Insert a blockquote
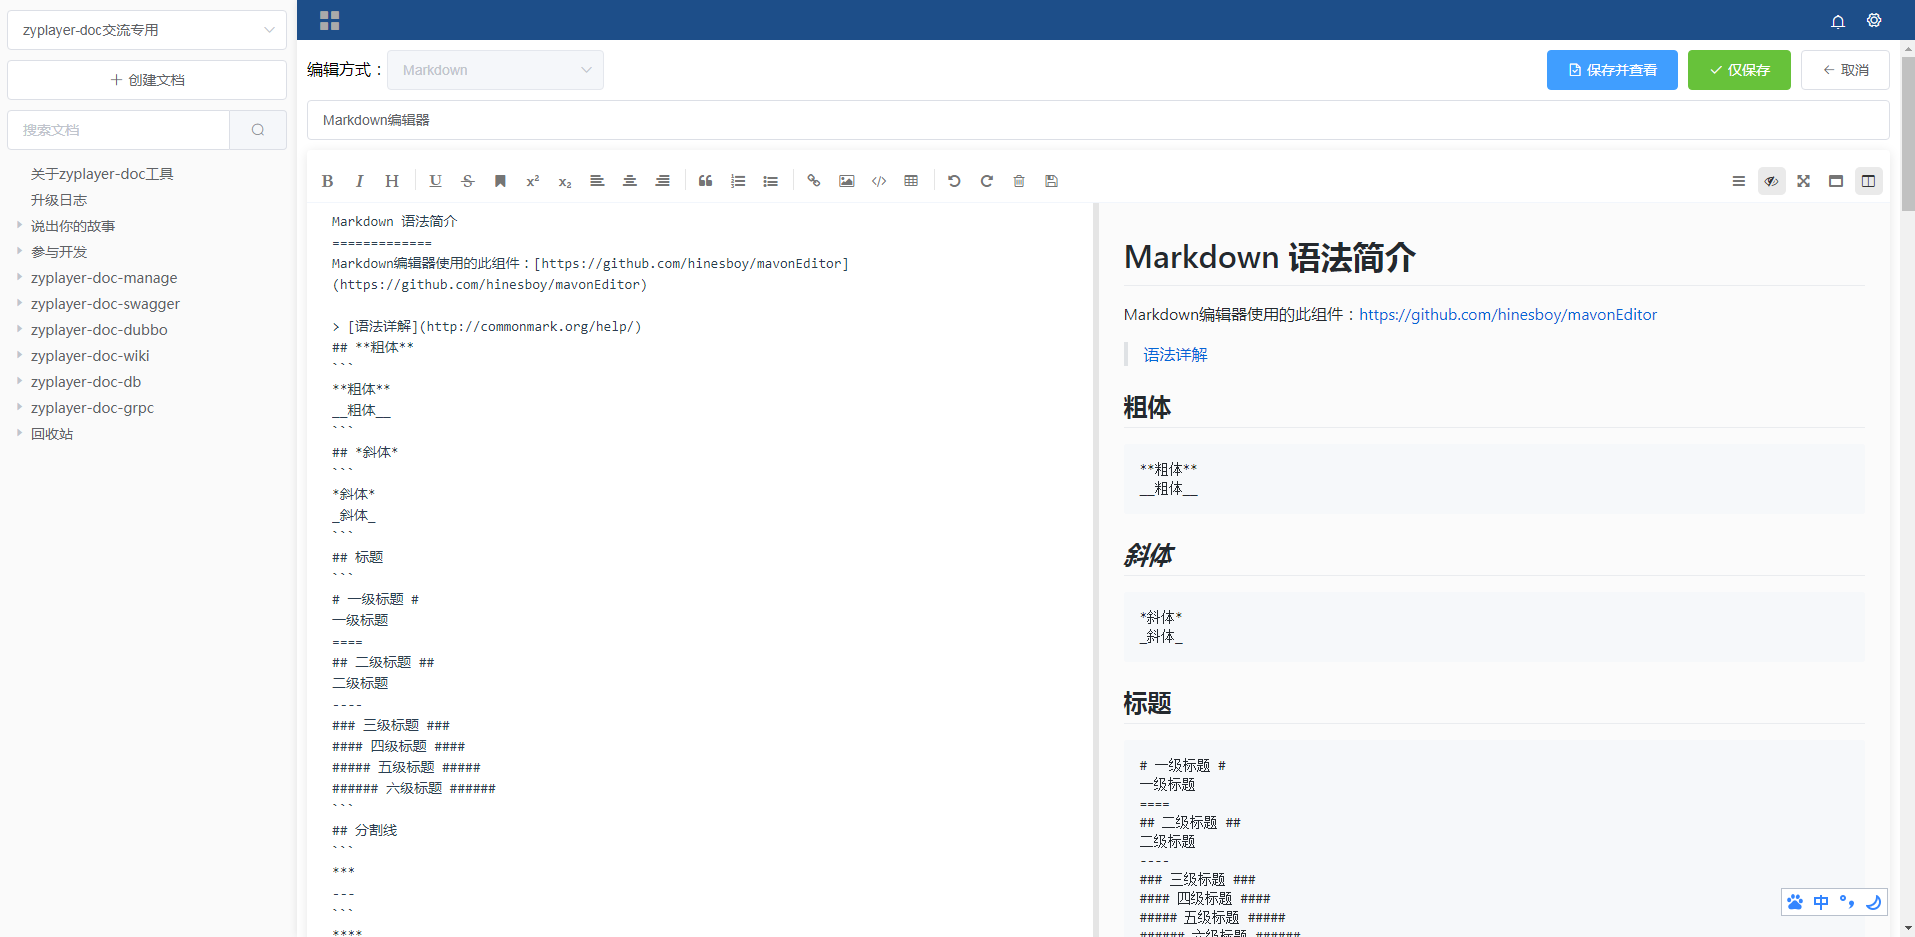Image resolution: width=1915 pixels, height=937 pixels. point(705,181)
